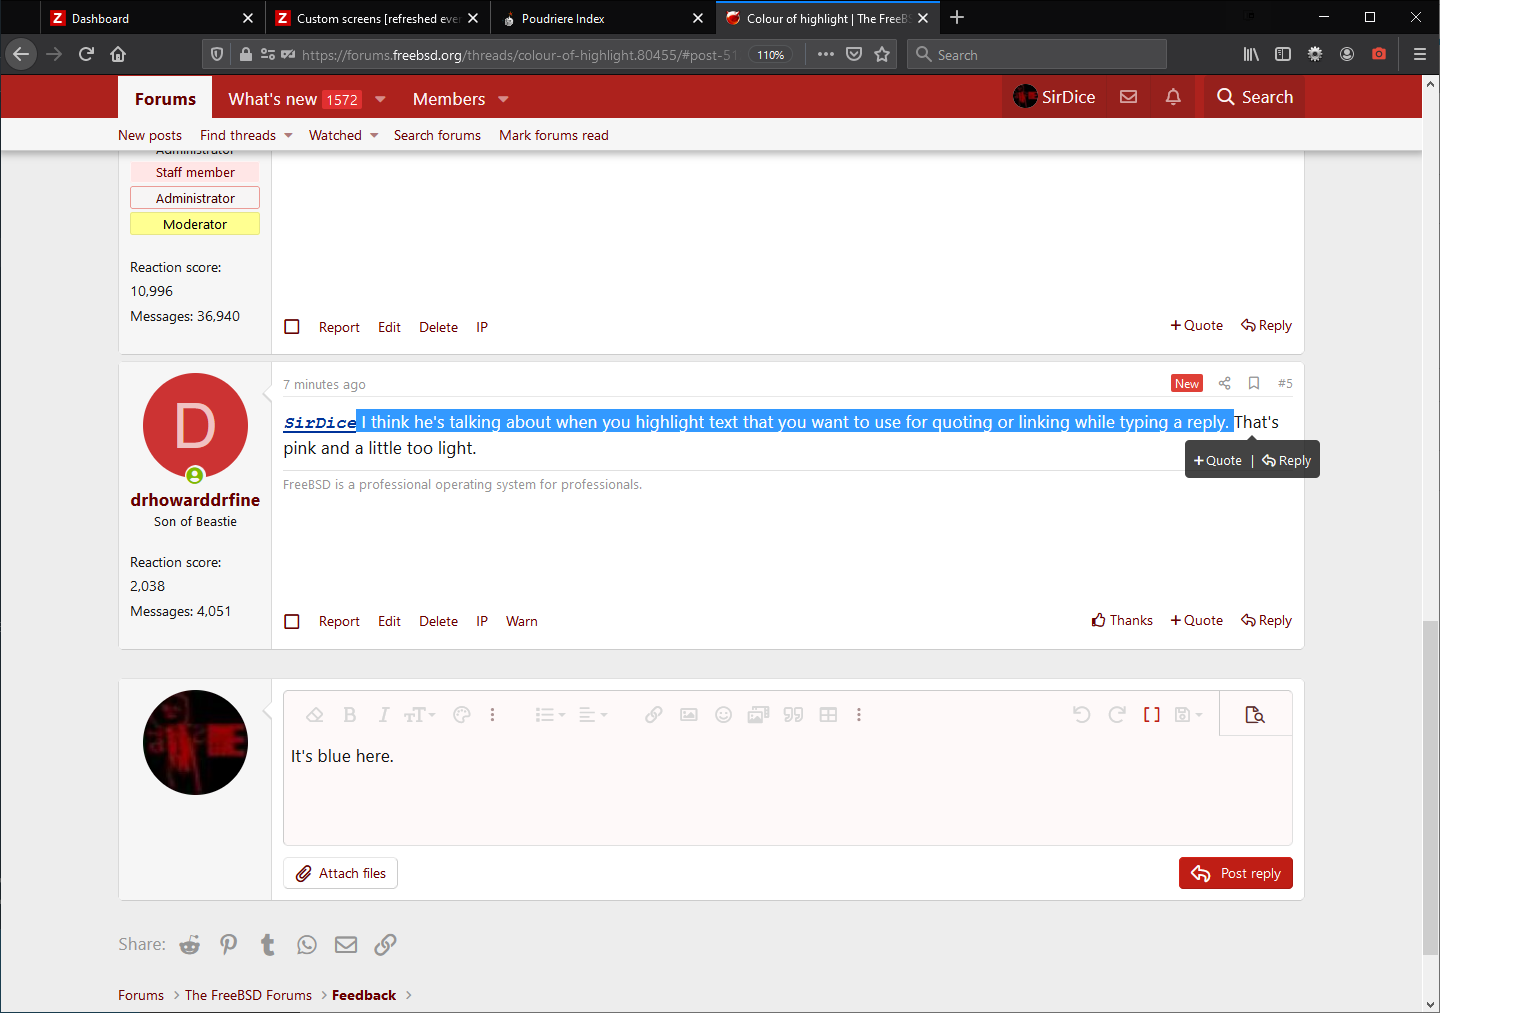
Task: Open text color palette in editor
Action: click(461, 715)
